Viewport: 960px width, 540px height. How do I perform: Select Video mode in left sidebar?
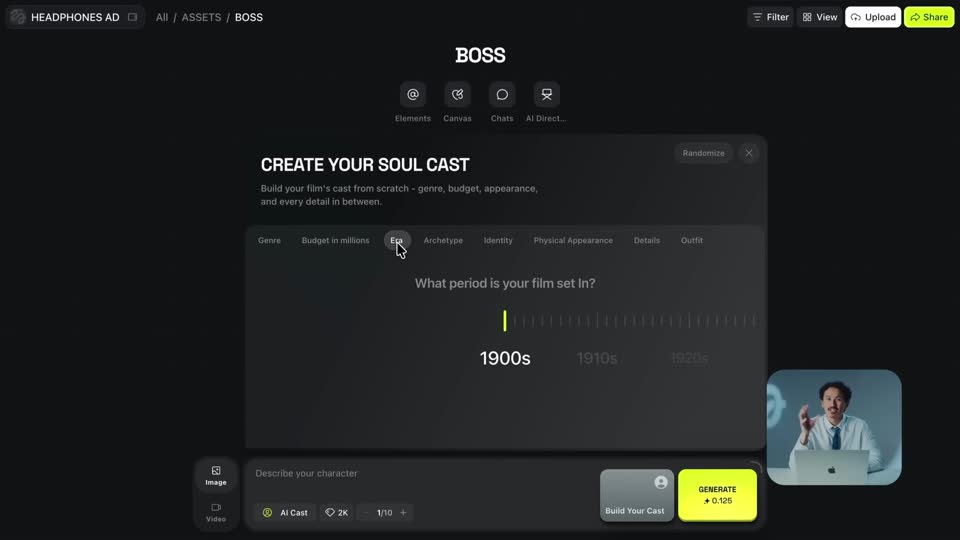(216, 512)
